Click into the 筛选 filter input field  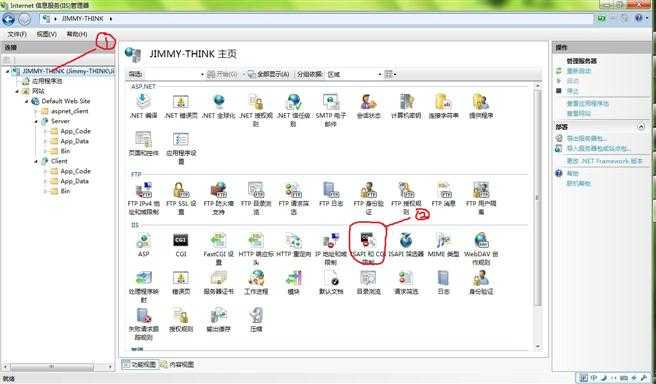[x=172, y=74]
